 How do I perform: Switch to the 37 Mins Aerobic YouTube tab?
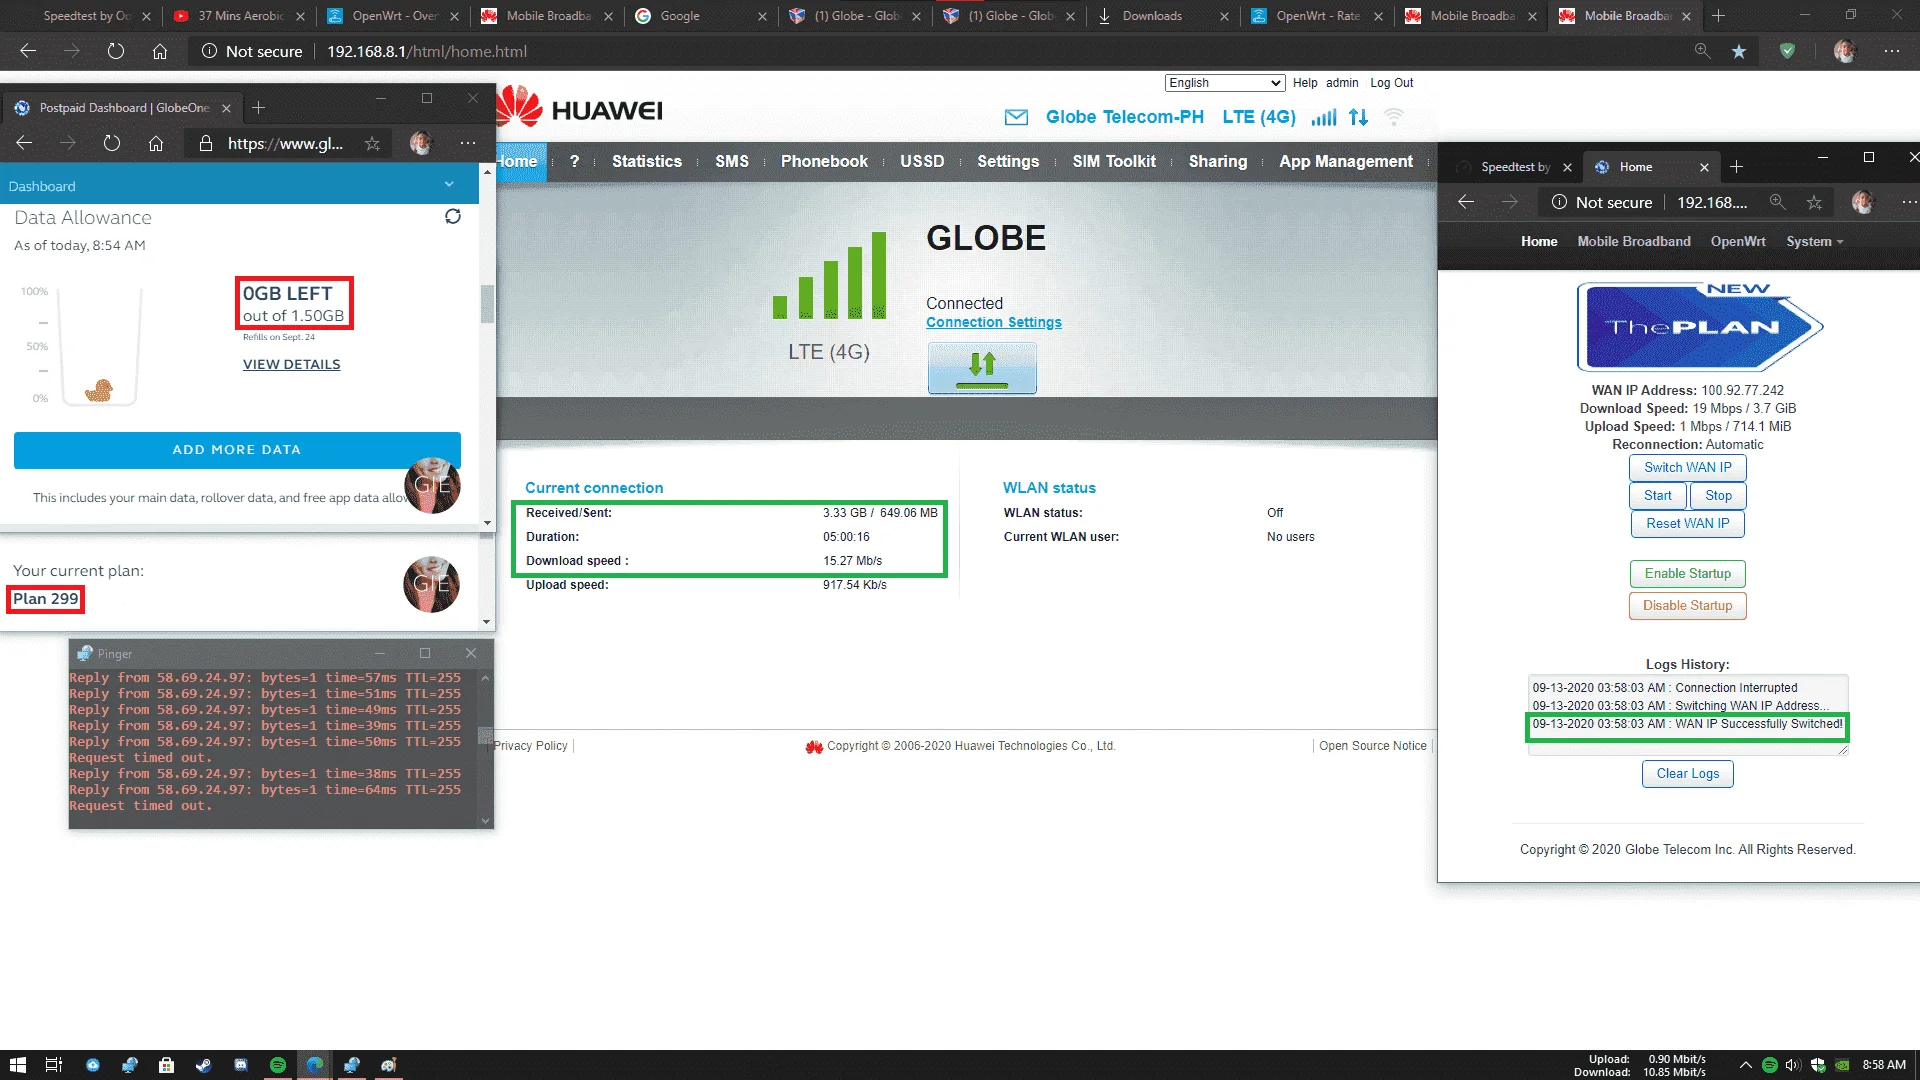[x=238, y=16]
